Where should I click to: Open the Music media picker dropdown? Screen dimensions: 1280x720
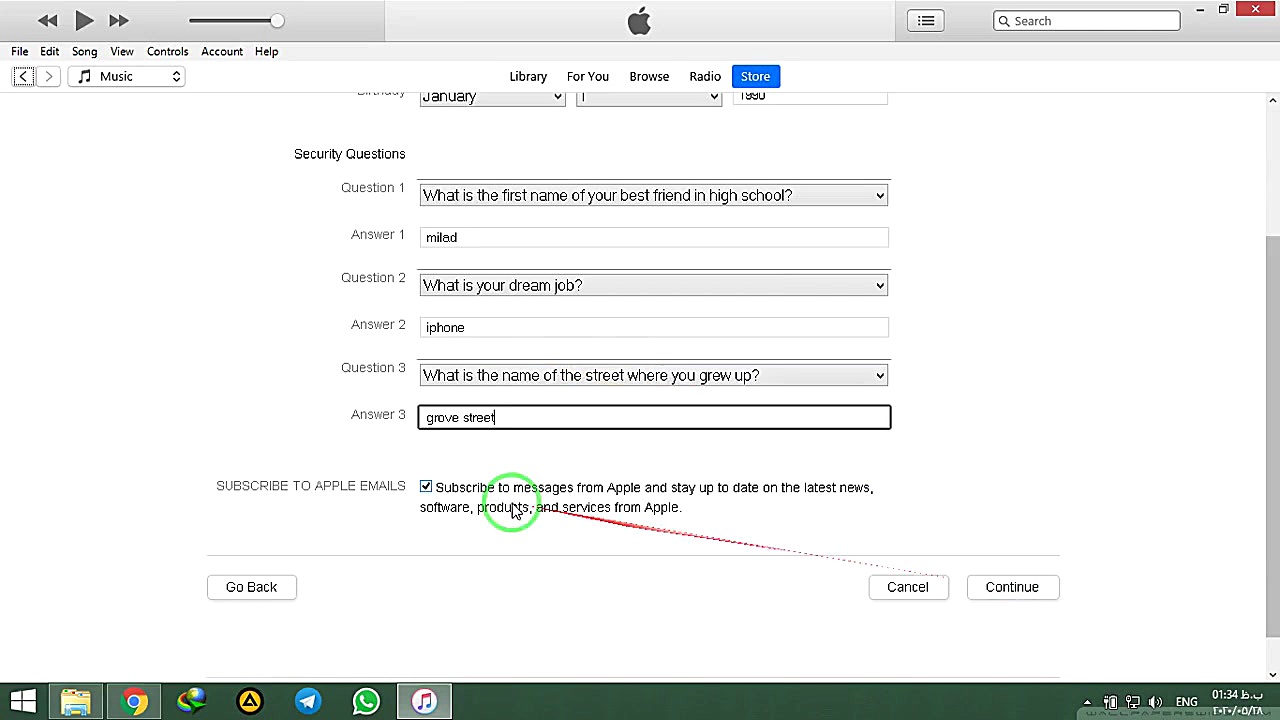click(128, 76)
